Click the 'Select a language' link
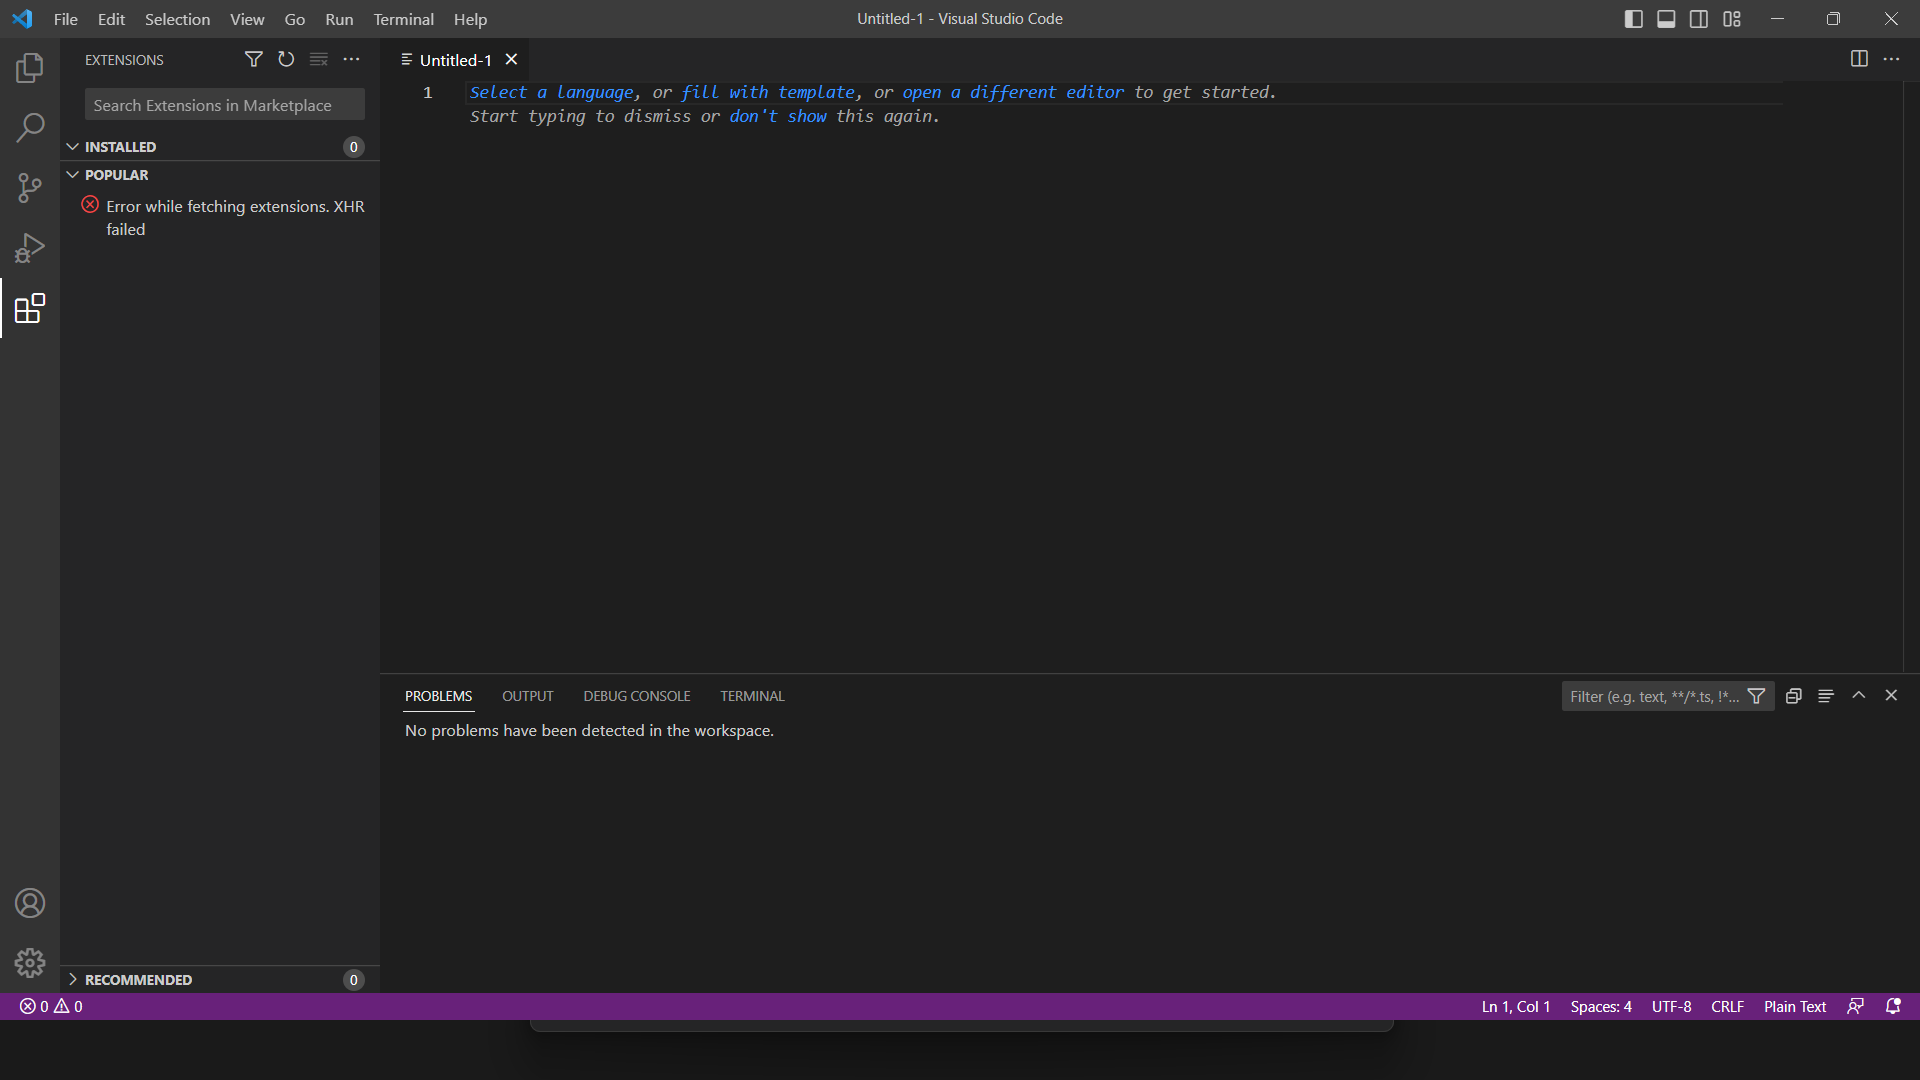Image resolution: width=1920 pixels, height=1080 pixels. point(551,92)
